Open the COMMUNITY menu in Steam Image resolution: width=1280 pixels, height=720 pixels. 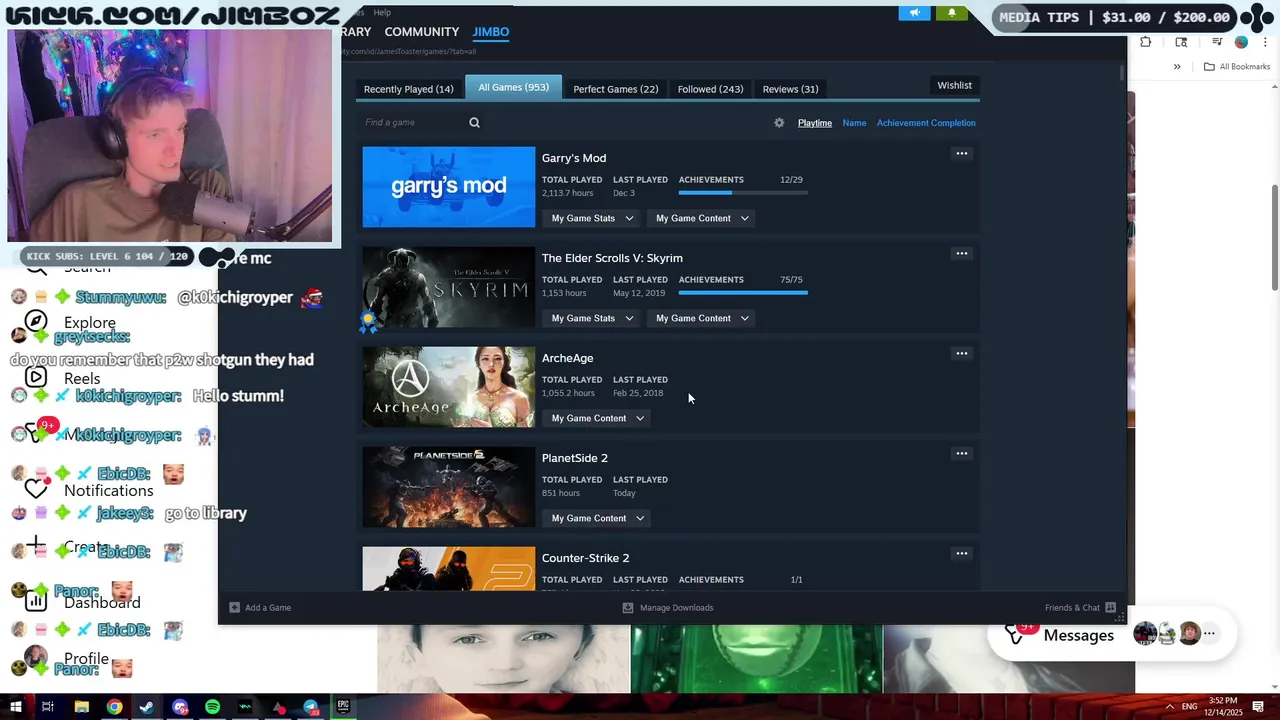pyautogui.click(x=421, y=32)
